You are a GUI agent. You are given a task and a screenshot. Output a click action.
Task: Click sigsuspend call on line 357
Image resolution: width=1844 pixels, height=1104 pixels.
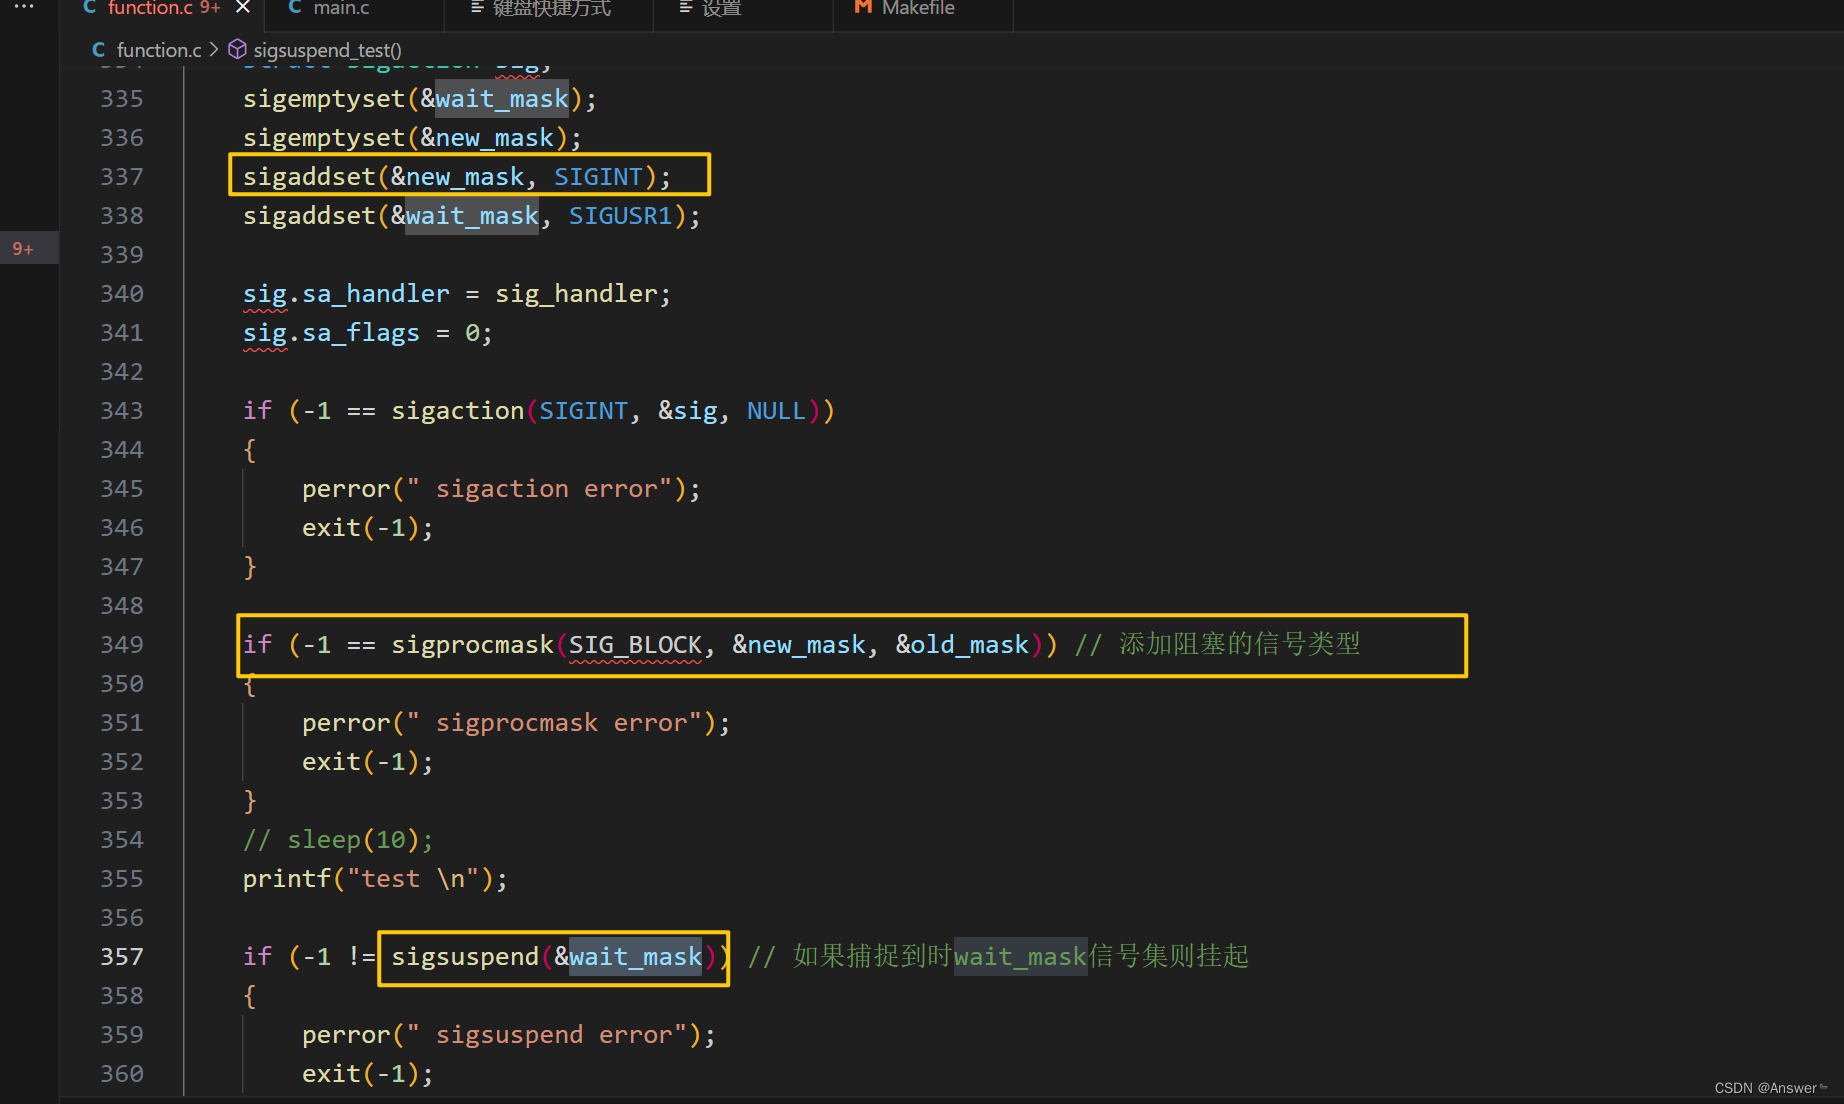[465, 957]
